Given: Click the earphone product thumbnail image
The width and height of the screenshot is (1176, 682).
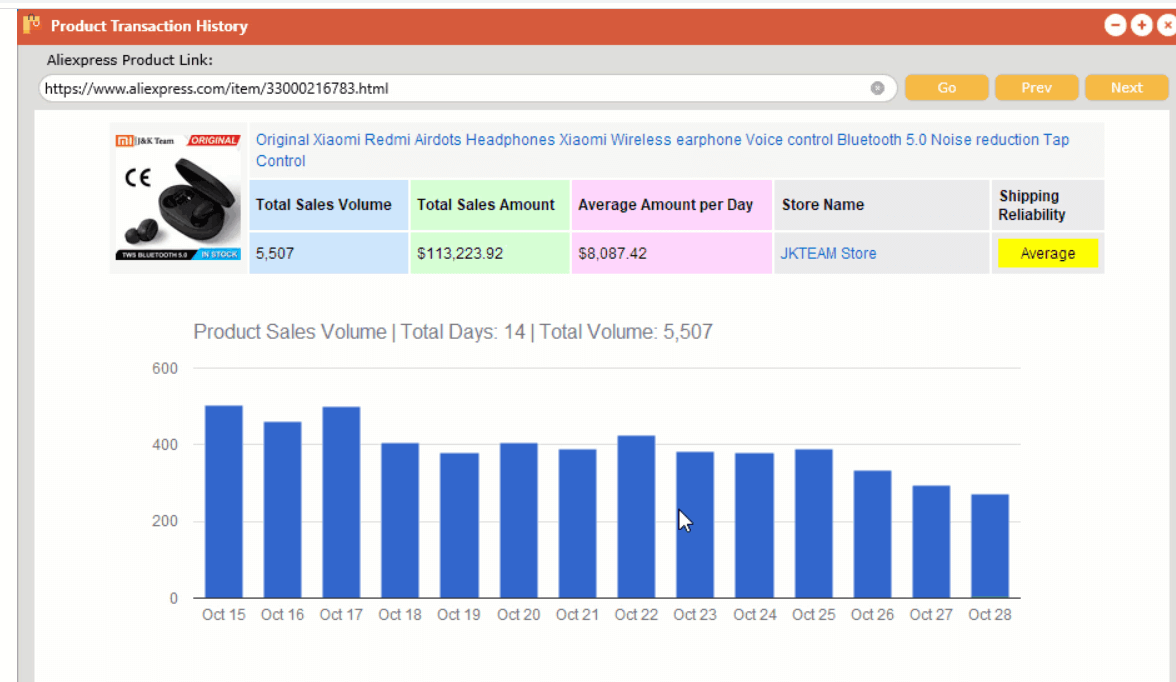Looking at the screenshot, I should point(178,197).
